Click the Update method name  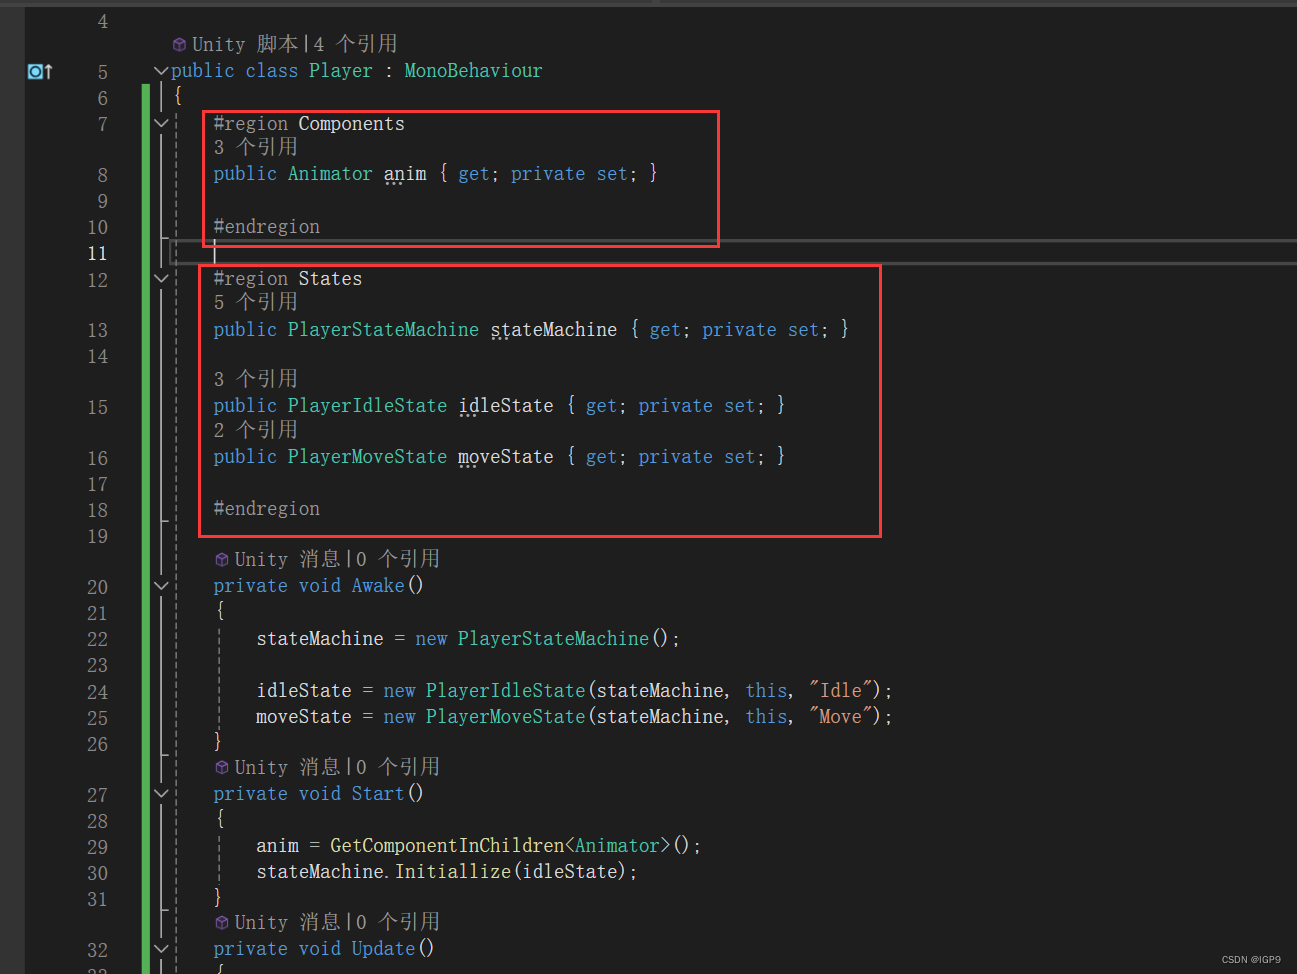pos(383,949)
